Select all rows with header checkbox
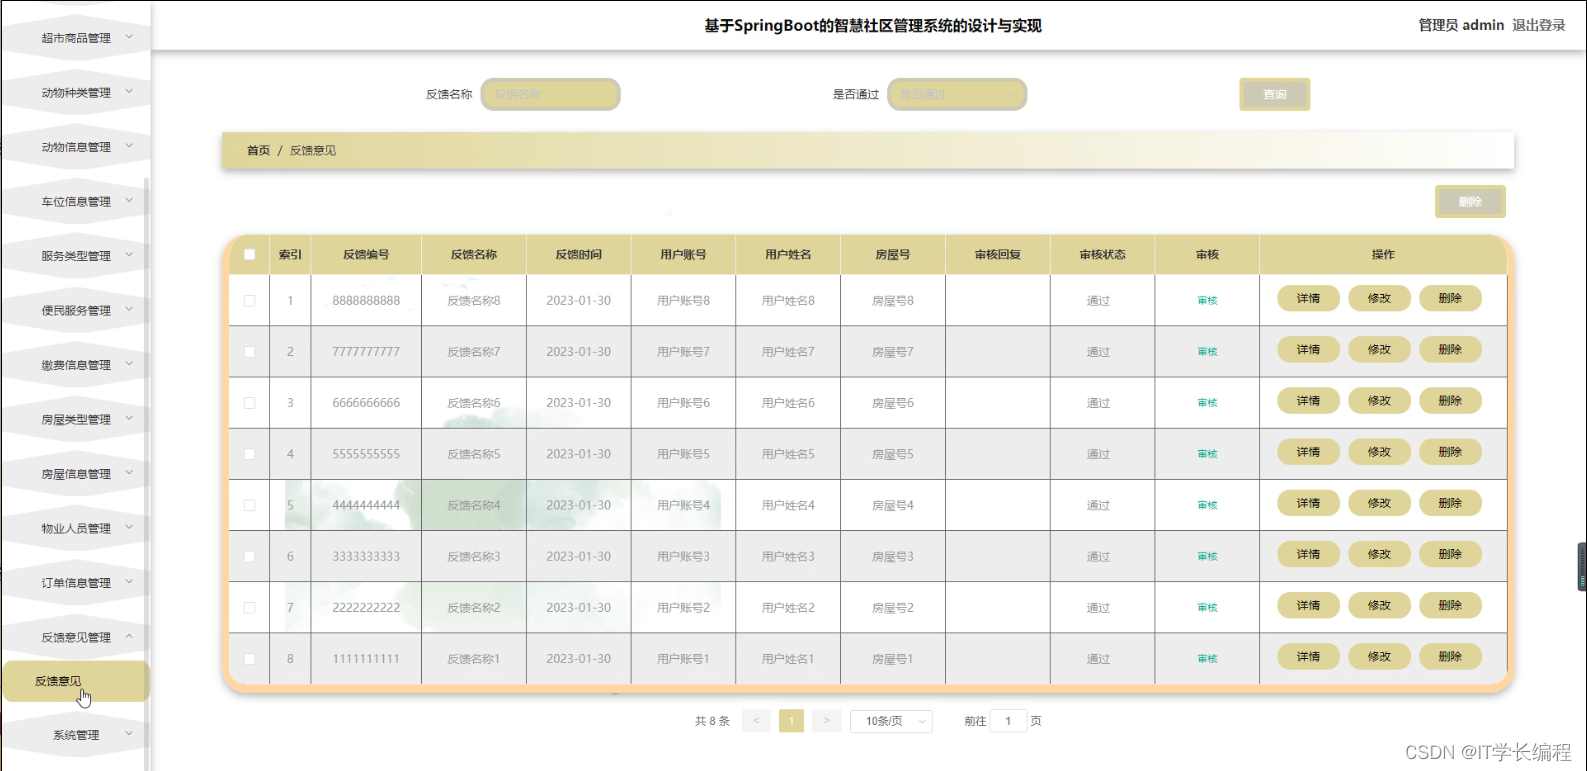This screenshot has height=771, width=1587. (249, 254)
